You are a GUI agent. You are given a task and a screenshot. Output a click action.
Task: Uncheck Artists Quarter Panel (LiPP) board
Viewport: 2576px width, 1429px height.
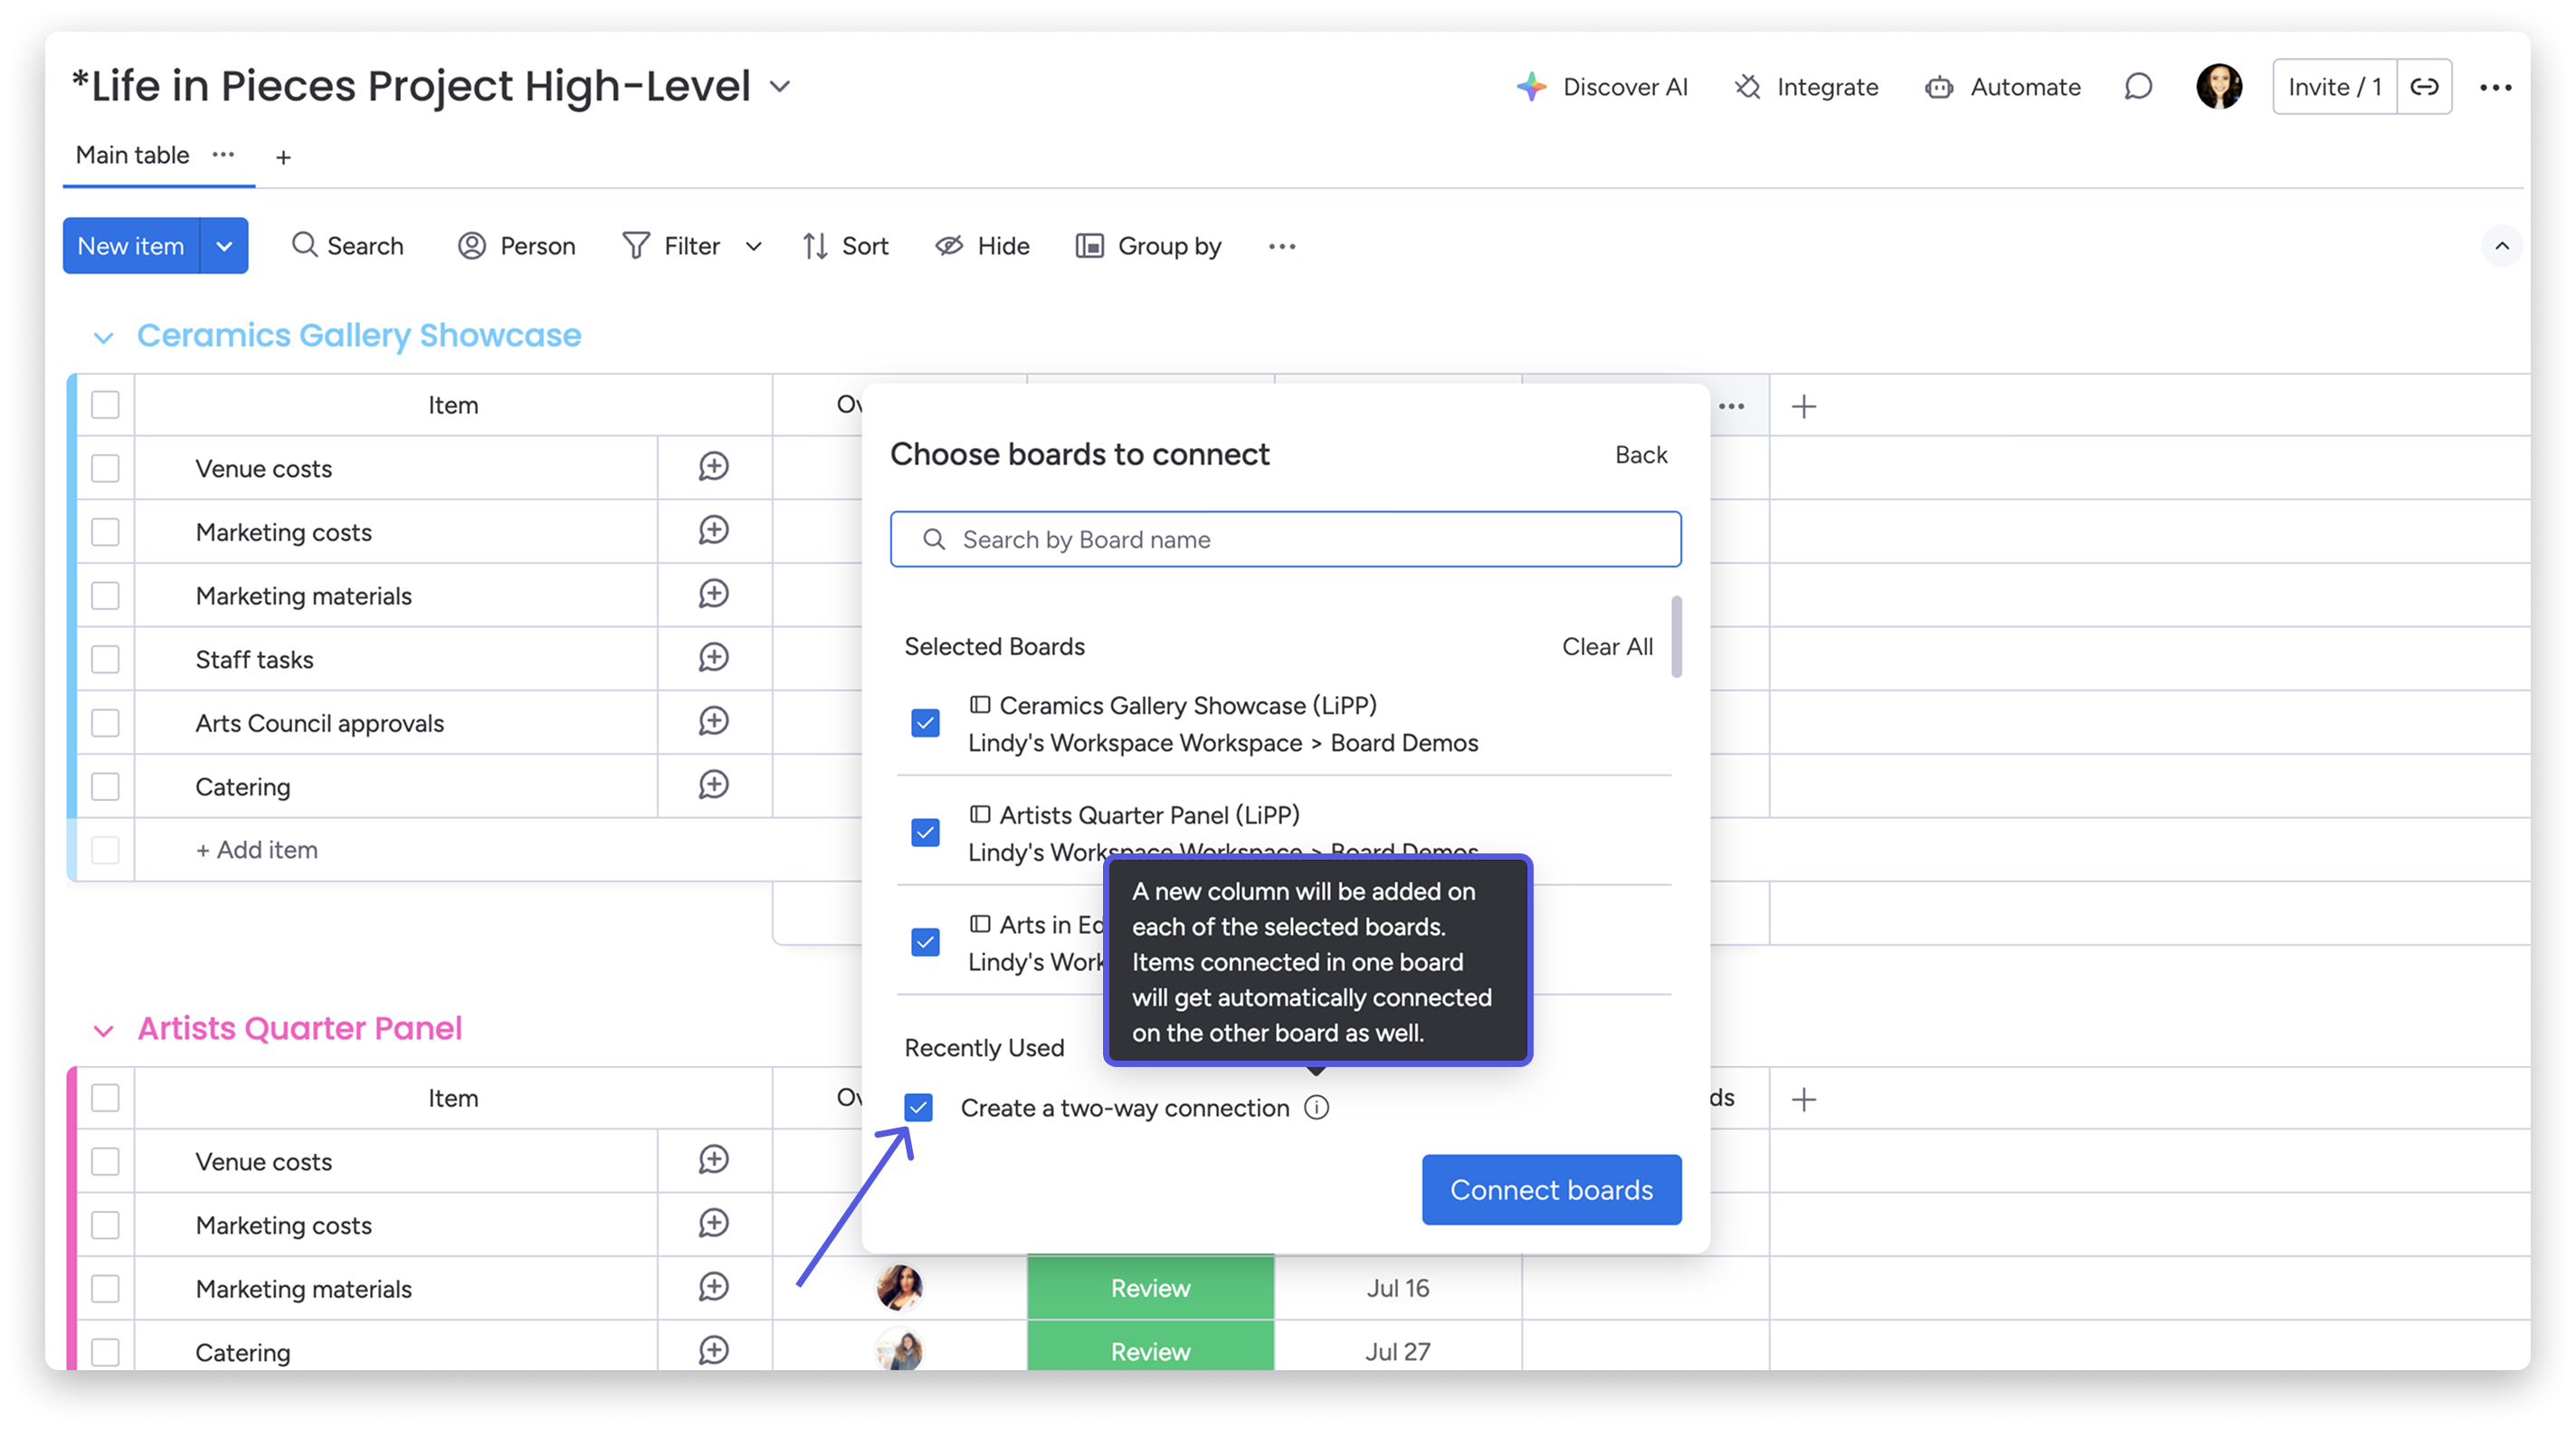pos(925,833)
